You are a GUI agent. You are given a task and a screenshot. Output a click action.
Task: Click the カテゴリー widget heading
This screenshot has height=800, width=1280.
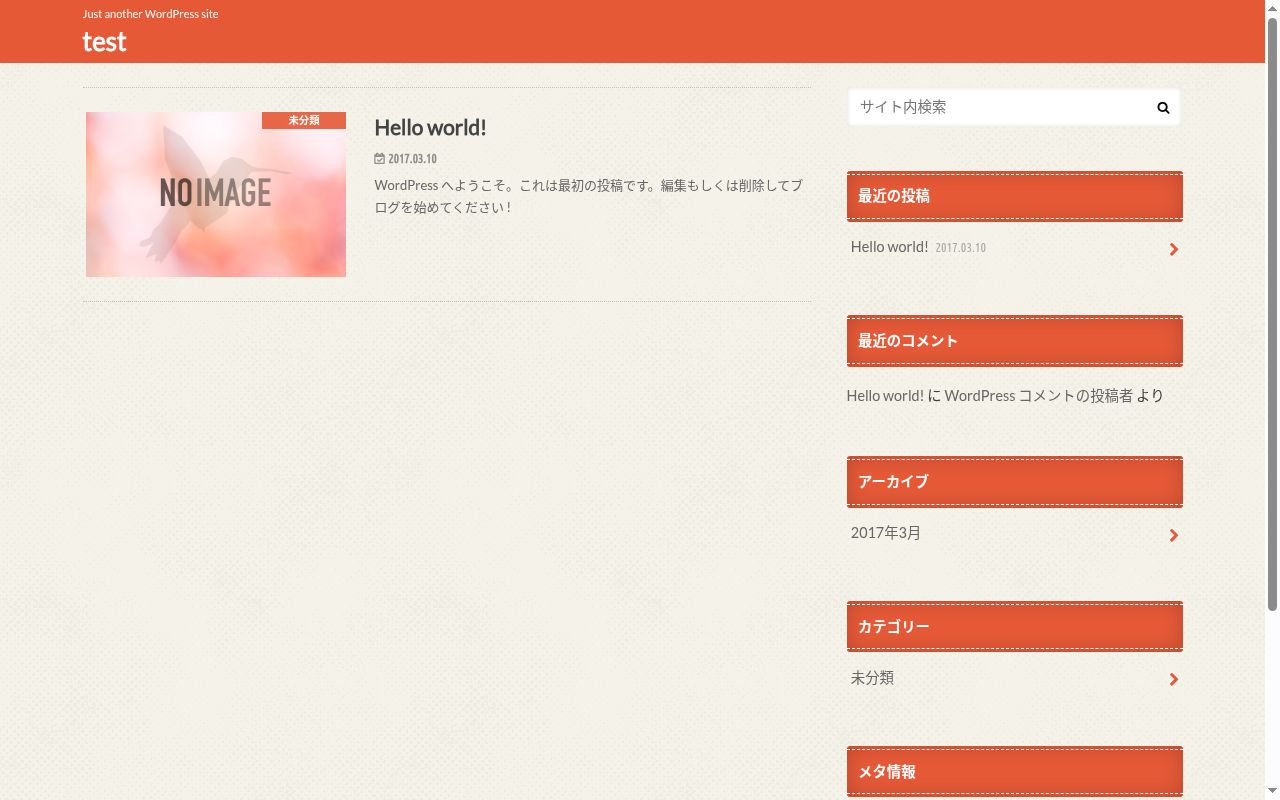pyautogui.click(x=1014, y=627)
